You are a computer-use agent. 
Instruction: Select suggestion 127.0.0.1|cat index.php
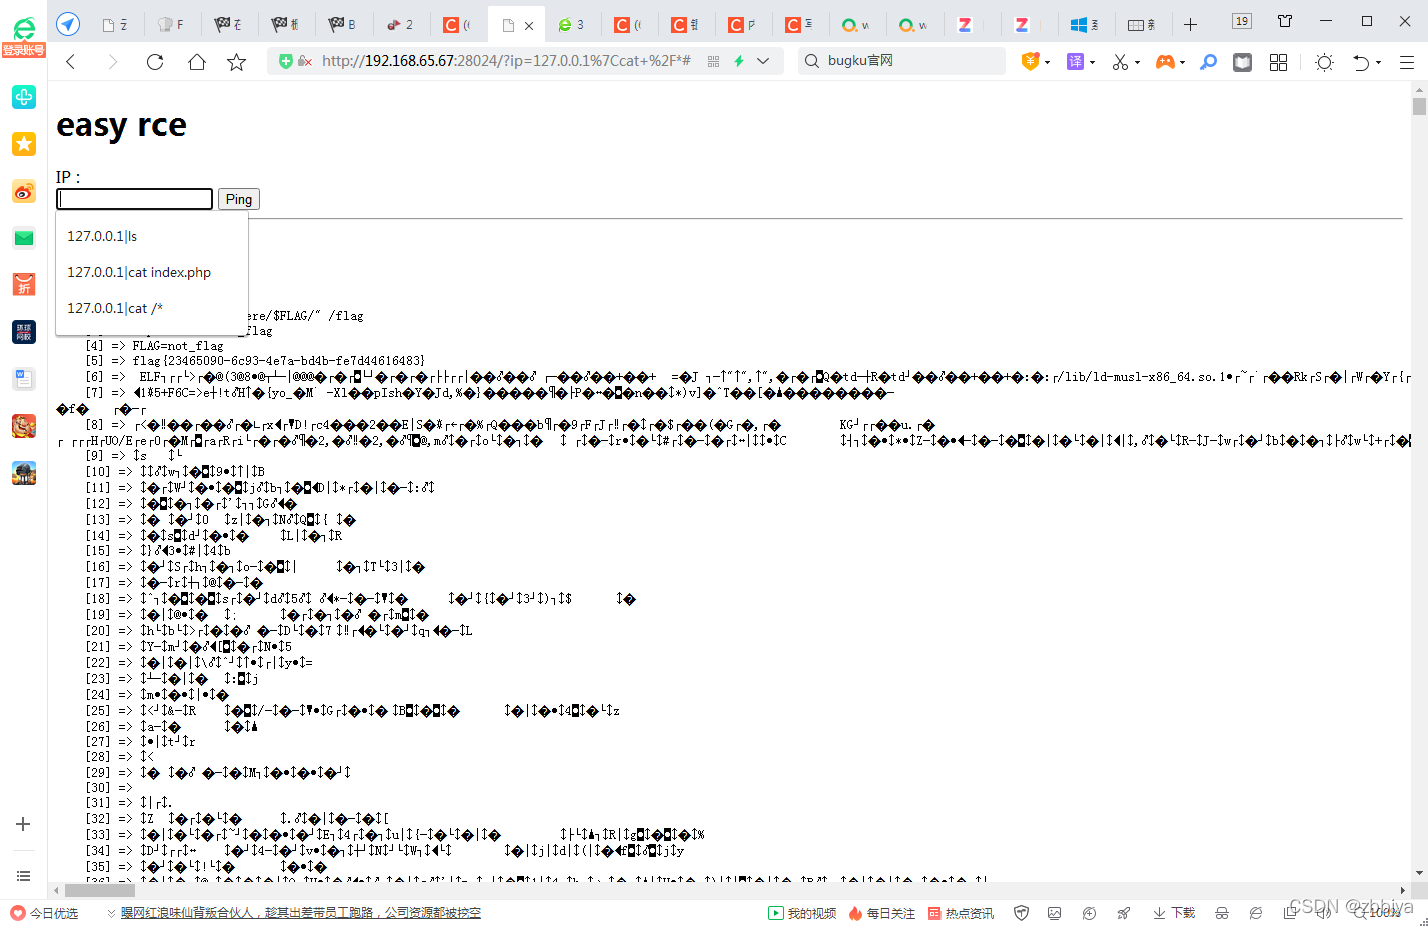(152, 272)
